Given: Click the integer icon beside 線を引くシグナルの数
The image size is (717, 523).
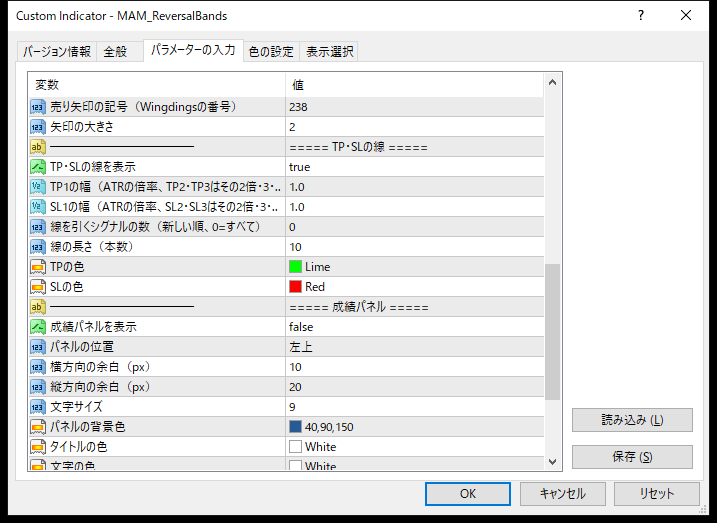Looking at the screenshot, I should 38,227.
